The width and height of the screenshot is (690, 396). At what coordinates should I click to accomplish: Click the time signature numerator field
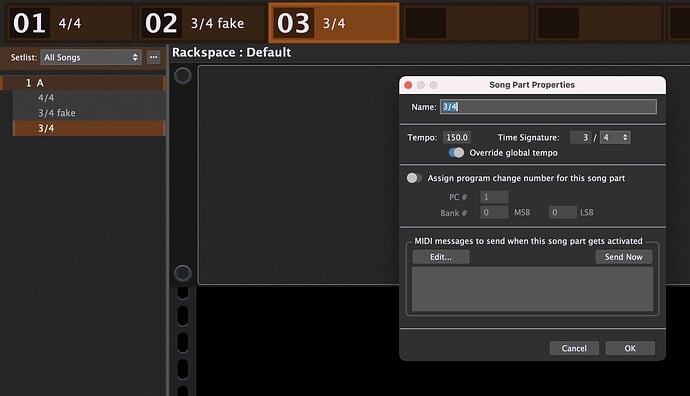[x=581, y=137]
